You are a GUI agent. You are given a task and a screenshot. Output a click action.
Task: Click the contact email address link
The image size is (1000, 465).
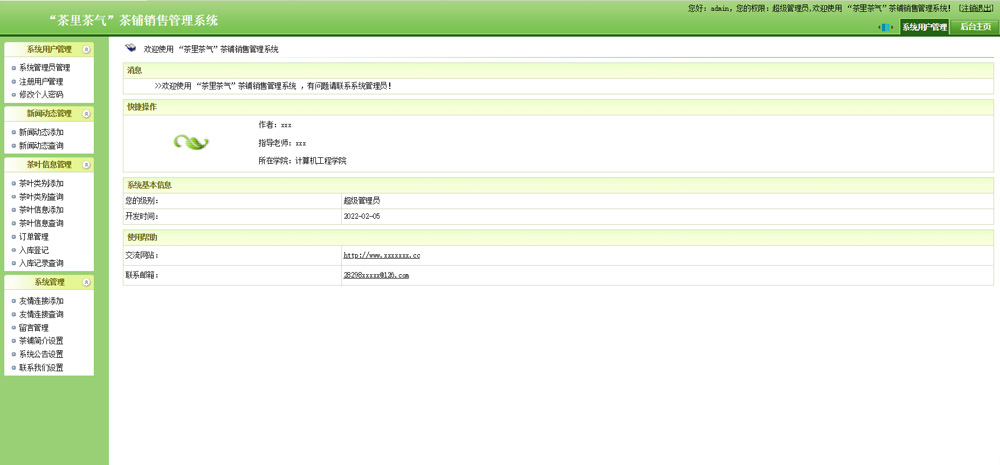376,275
